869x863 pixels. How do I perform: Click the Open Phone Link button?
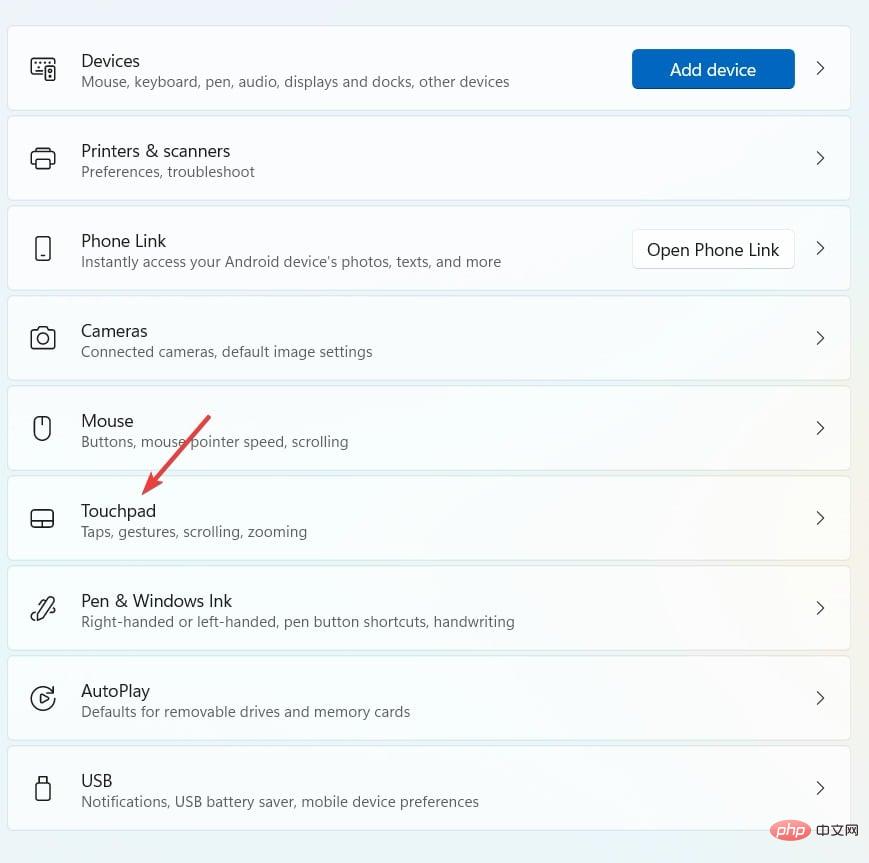[x=713, y=249]
